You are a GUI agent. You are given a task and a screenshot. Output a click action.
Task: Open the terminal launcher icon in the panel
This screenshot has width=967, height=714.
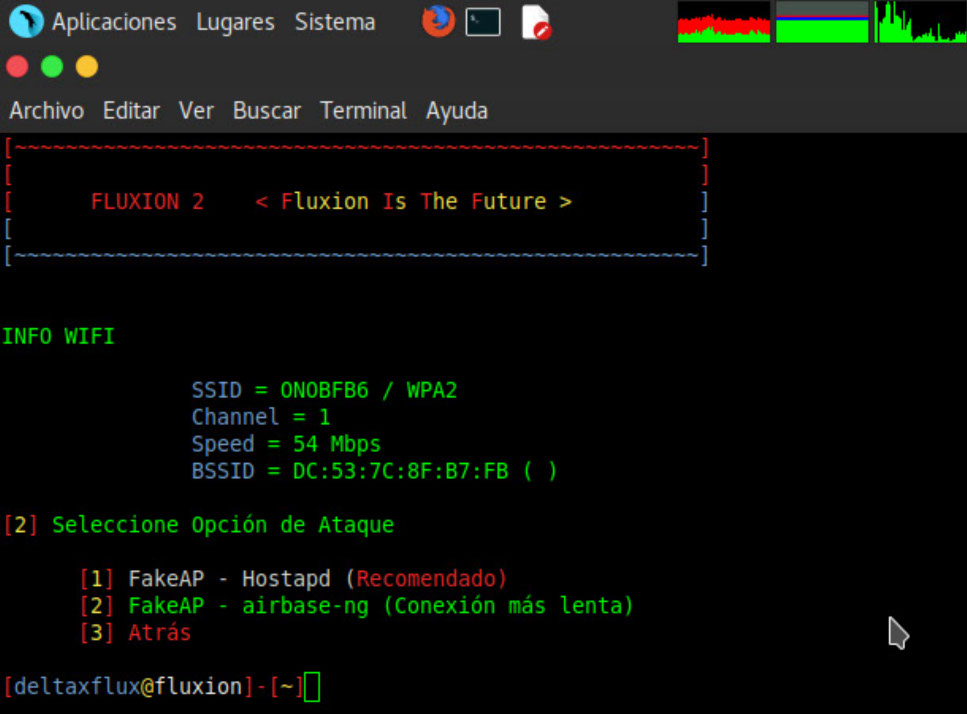(x=483, y=22)
